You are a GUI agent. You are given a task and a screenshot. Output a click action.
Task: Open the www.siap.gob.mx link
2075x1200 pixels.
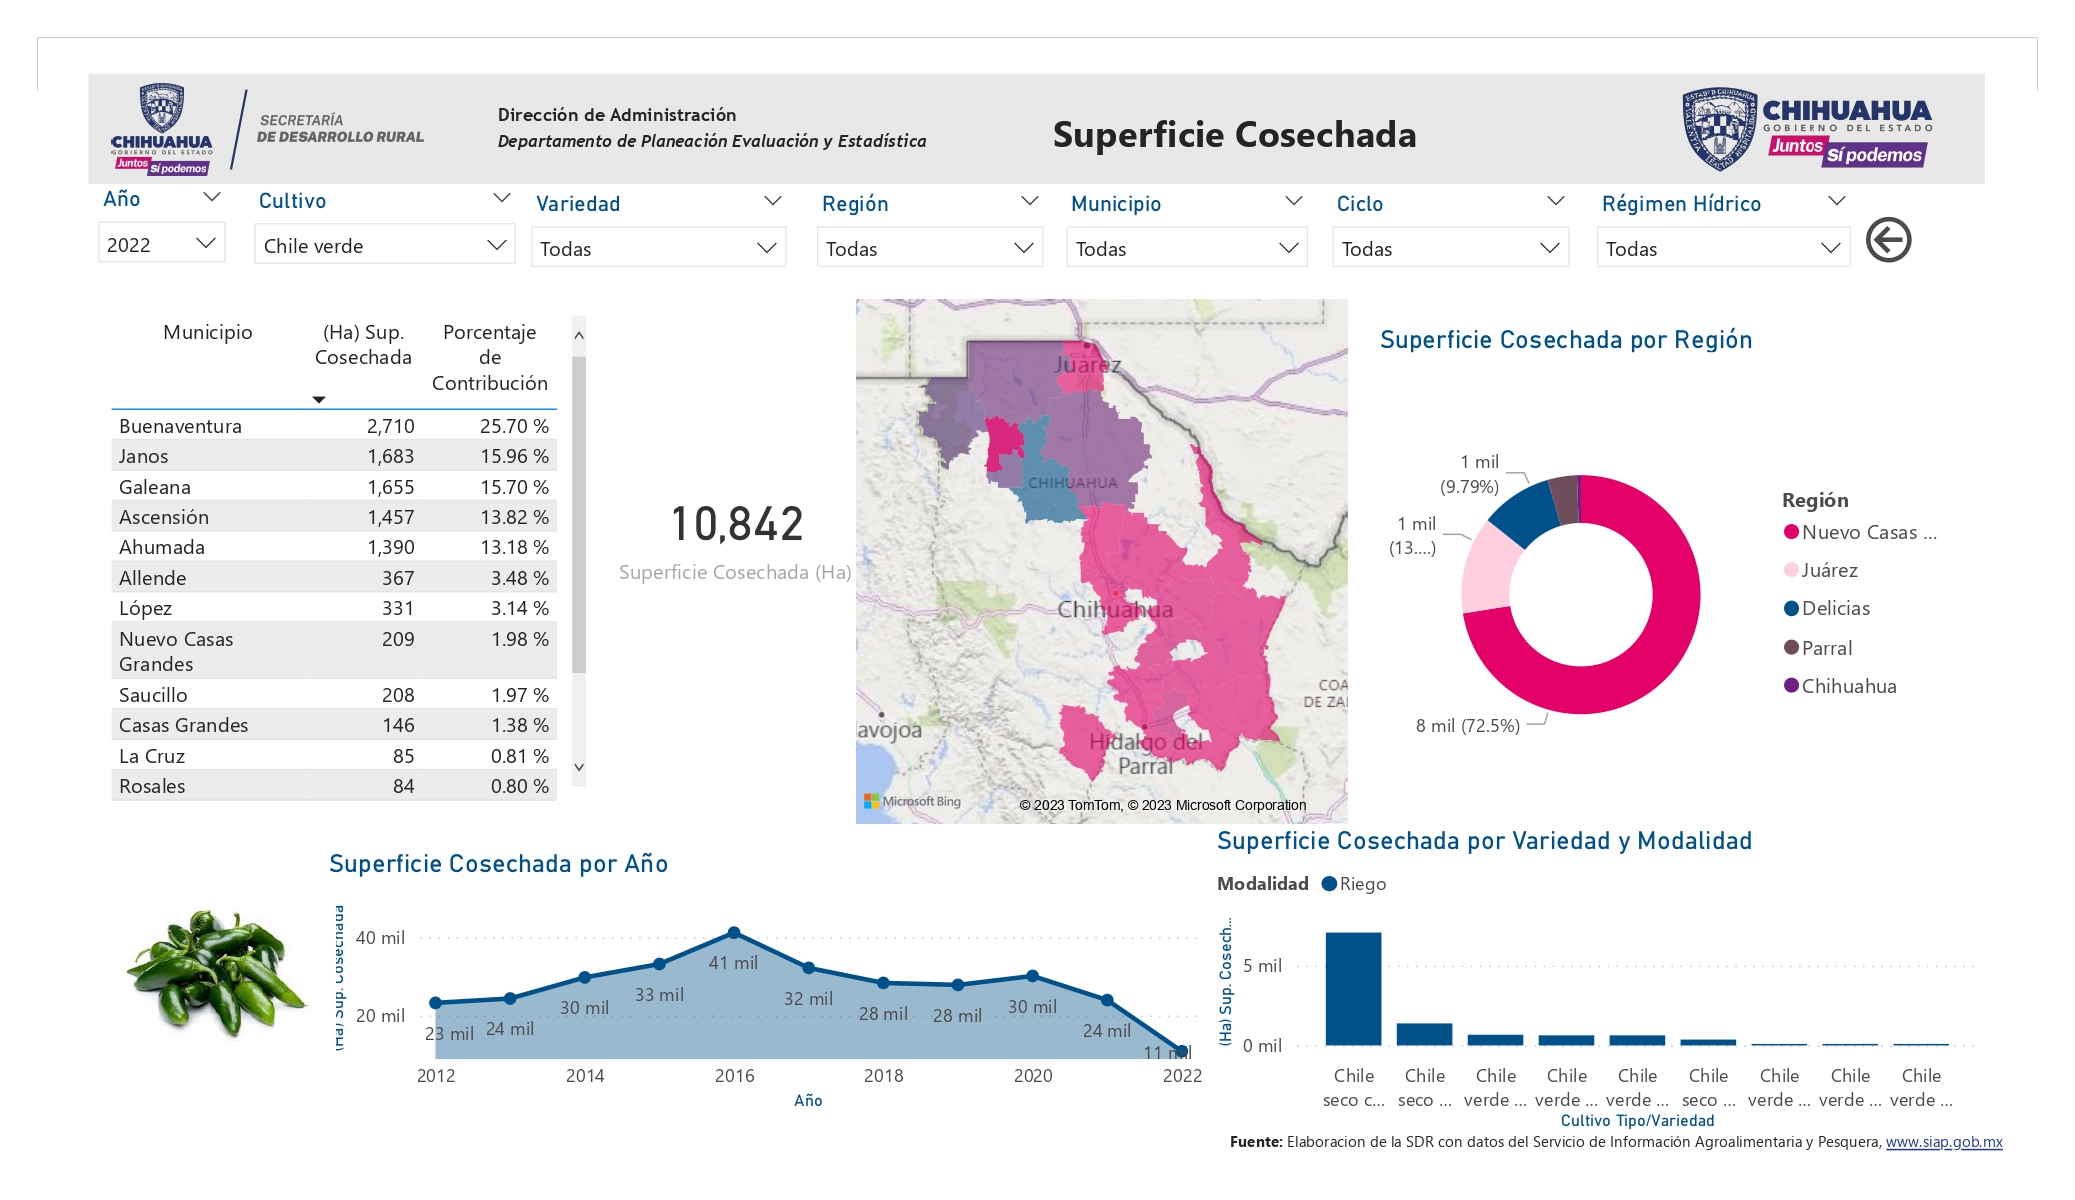pyautogui.click(x=1944, y=1142)
